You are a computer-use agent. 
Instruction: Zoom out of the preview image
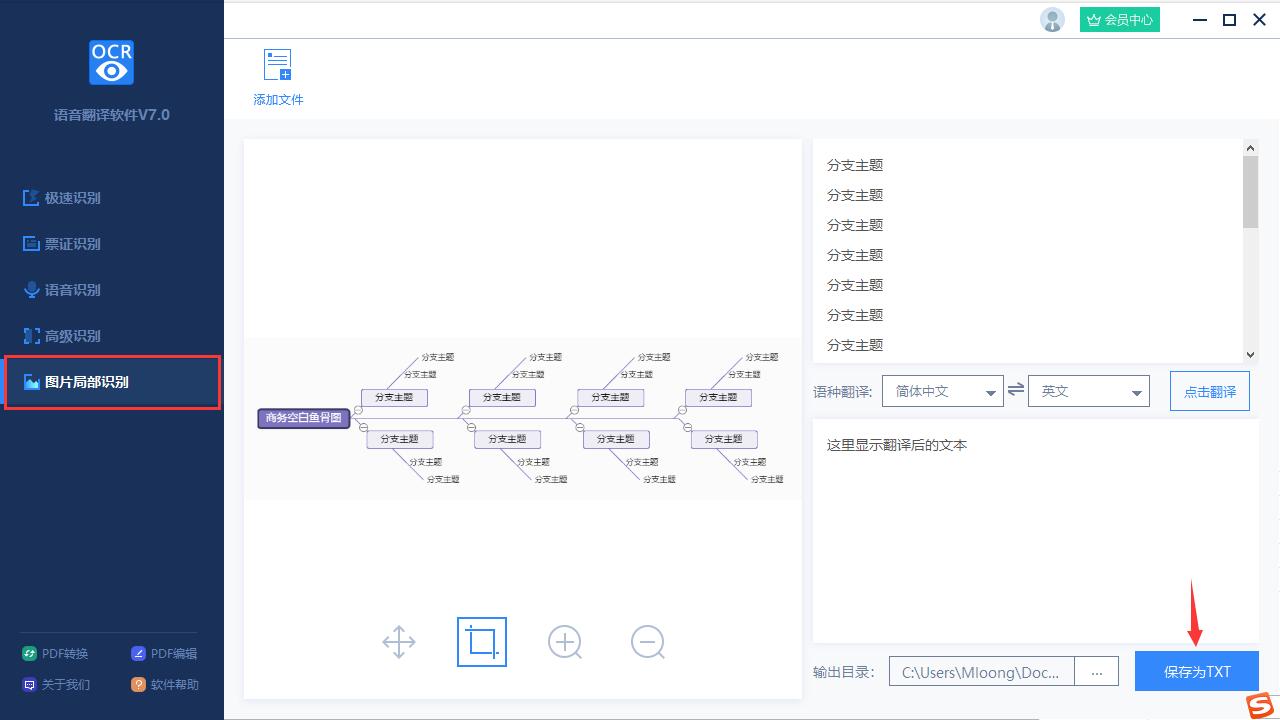coord(648,642)
